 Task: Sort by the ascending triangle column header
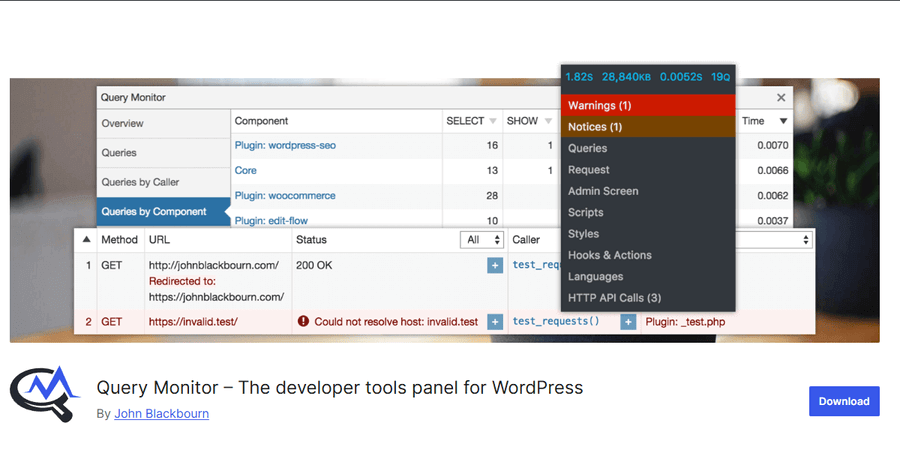pos(86,239)
